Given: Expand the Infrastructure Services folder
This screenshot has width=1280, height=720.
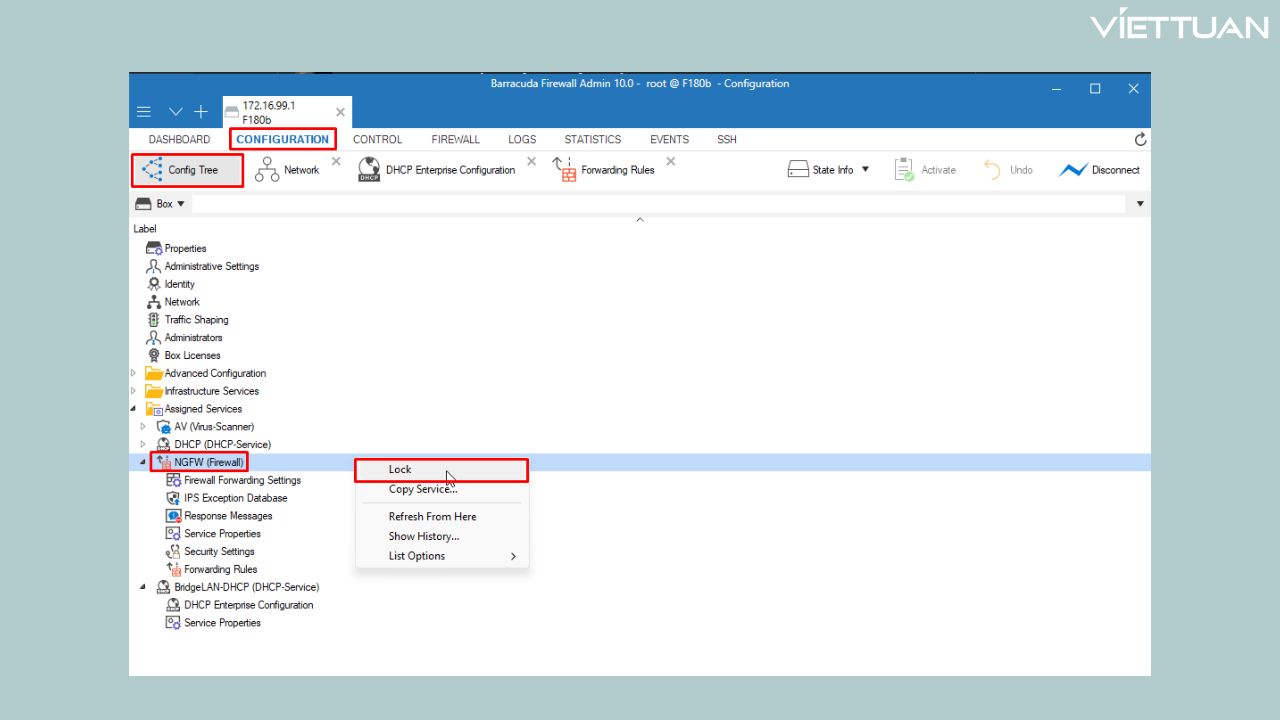Looking at the screenshot, I should [134, 391].
